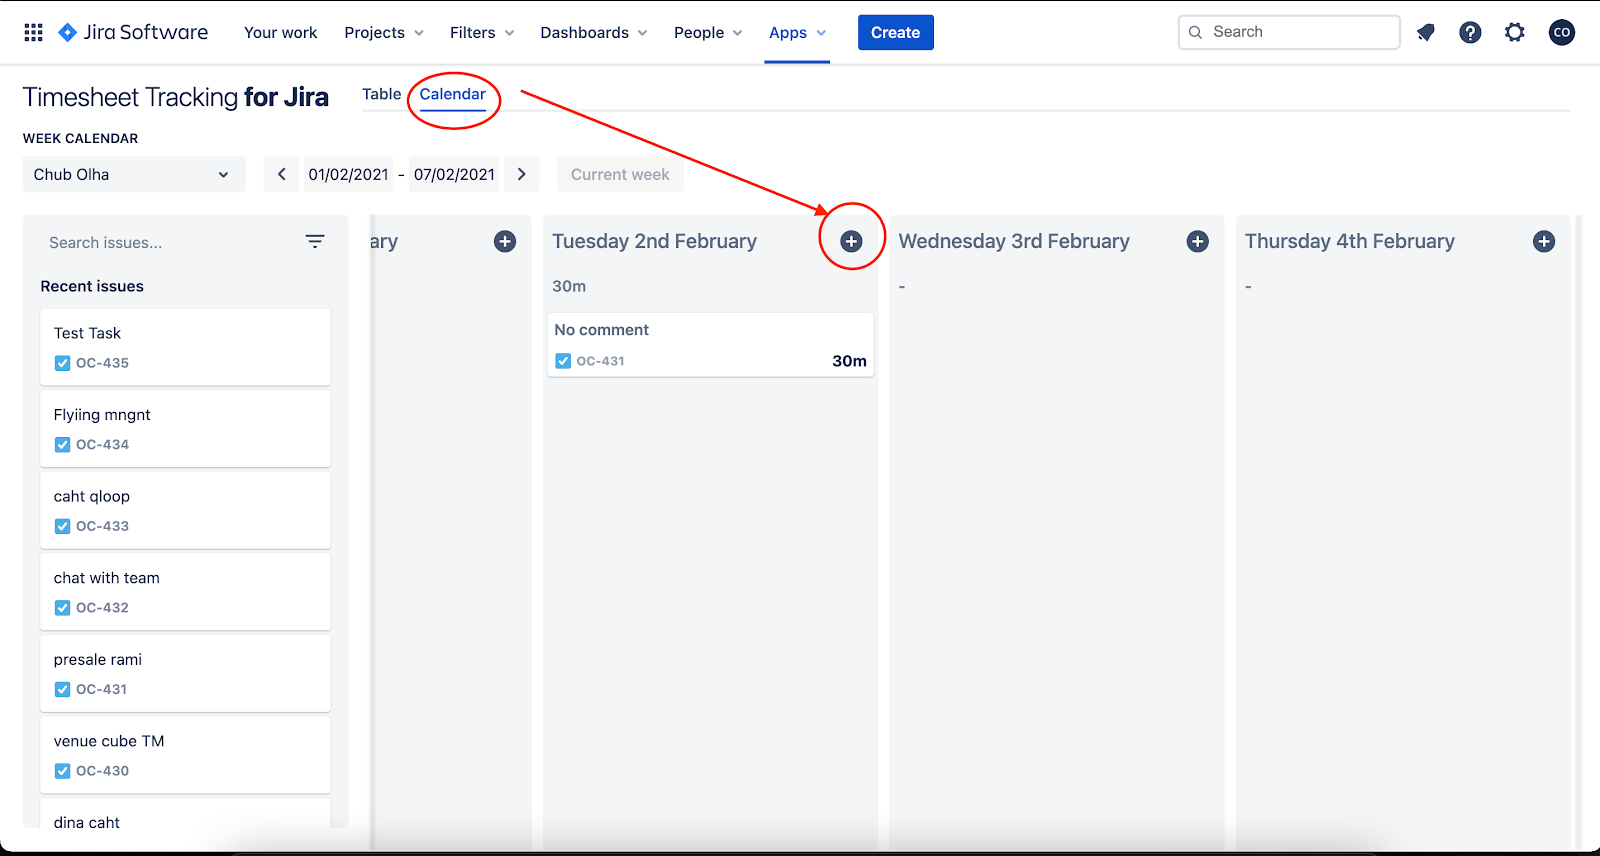Go to the next week arrow
This screenshot has width=1600, height=856.
point(521,174)
